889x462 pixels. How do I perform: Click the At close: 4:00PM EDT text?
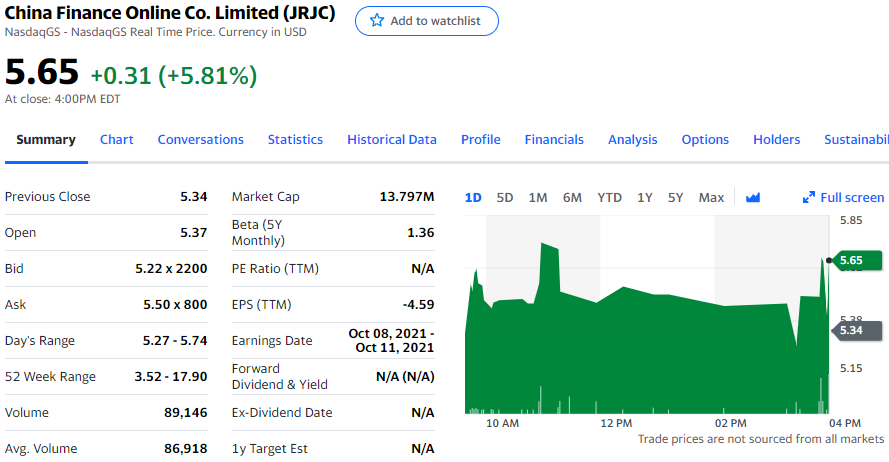[x=62, y=99]
